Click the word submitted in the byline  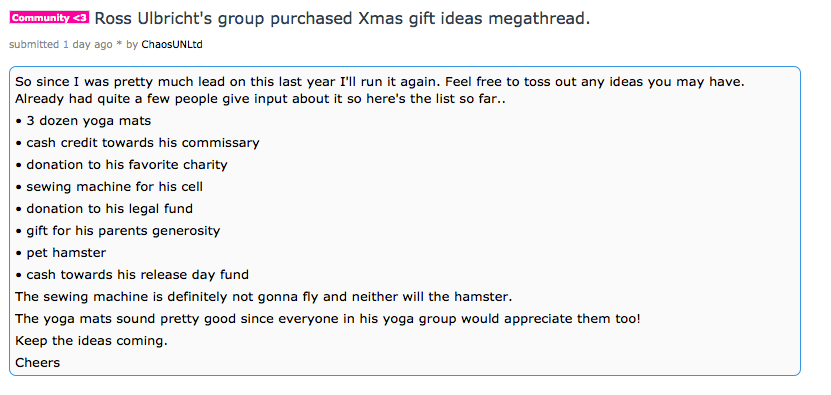tap(34, 45)
